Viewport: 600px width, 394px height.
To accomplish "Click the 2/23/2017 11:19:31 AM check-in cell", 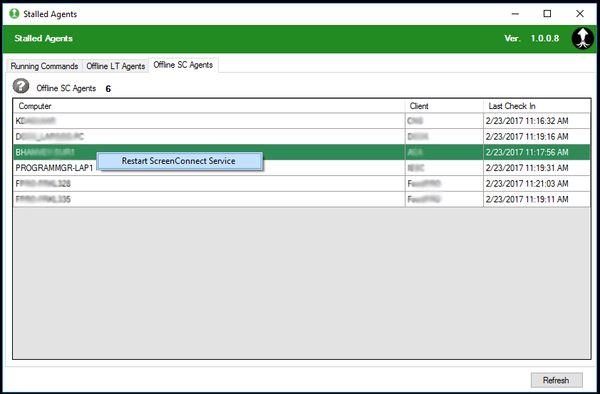I will pos(536,168).
